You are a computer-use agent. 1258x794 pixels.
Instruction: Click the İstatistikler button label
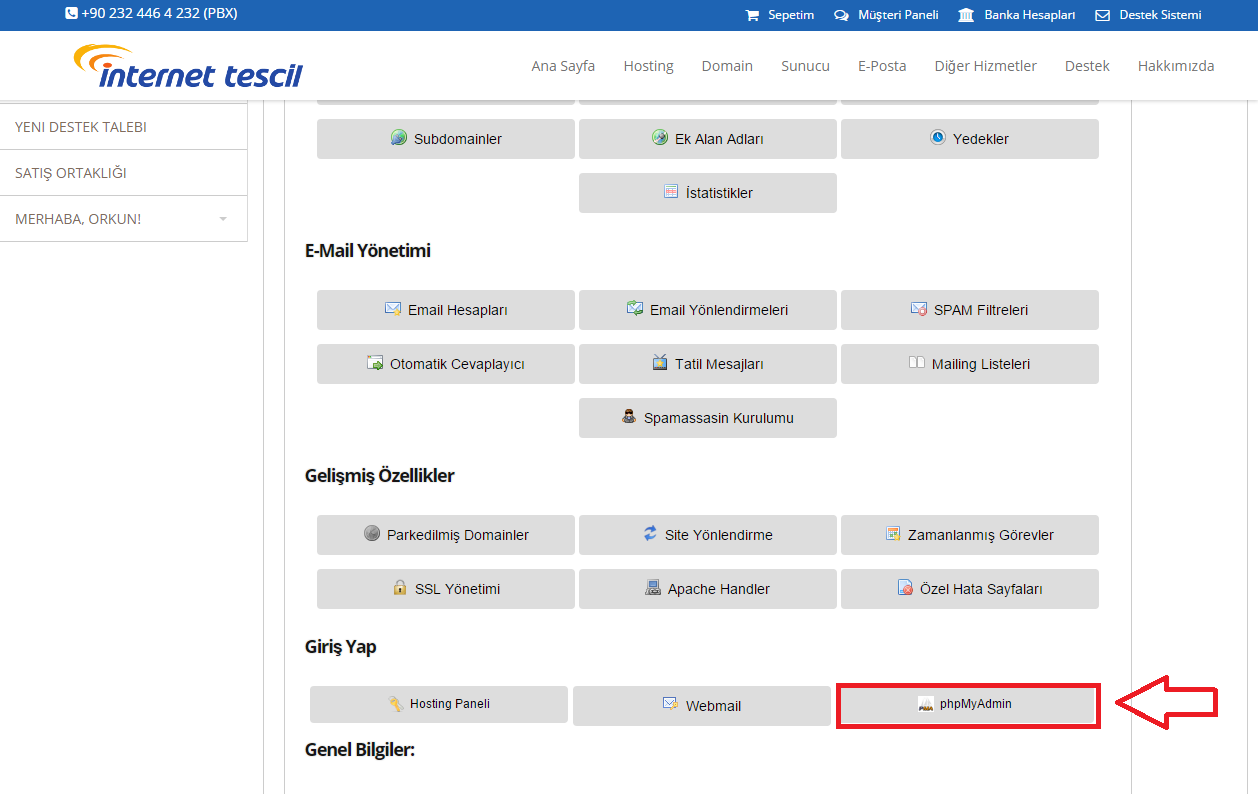719,193
